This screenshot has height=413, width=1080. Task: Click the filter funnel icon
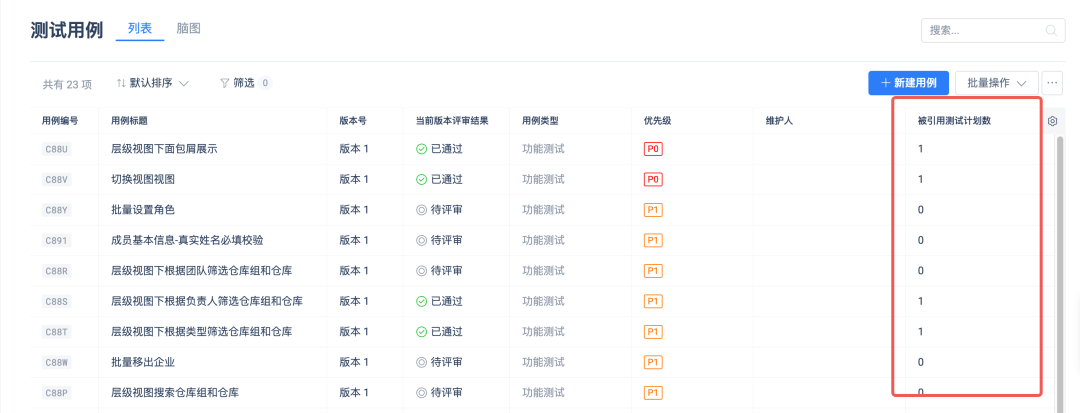click(x=225, y=83)
